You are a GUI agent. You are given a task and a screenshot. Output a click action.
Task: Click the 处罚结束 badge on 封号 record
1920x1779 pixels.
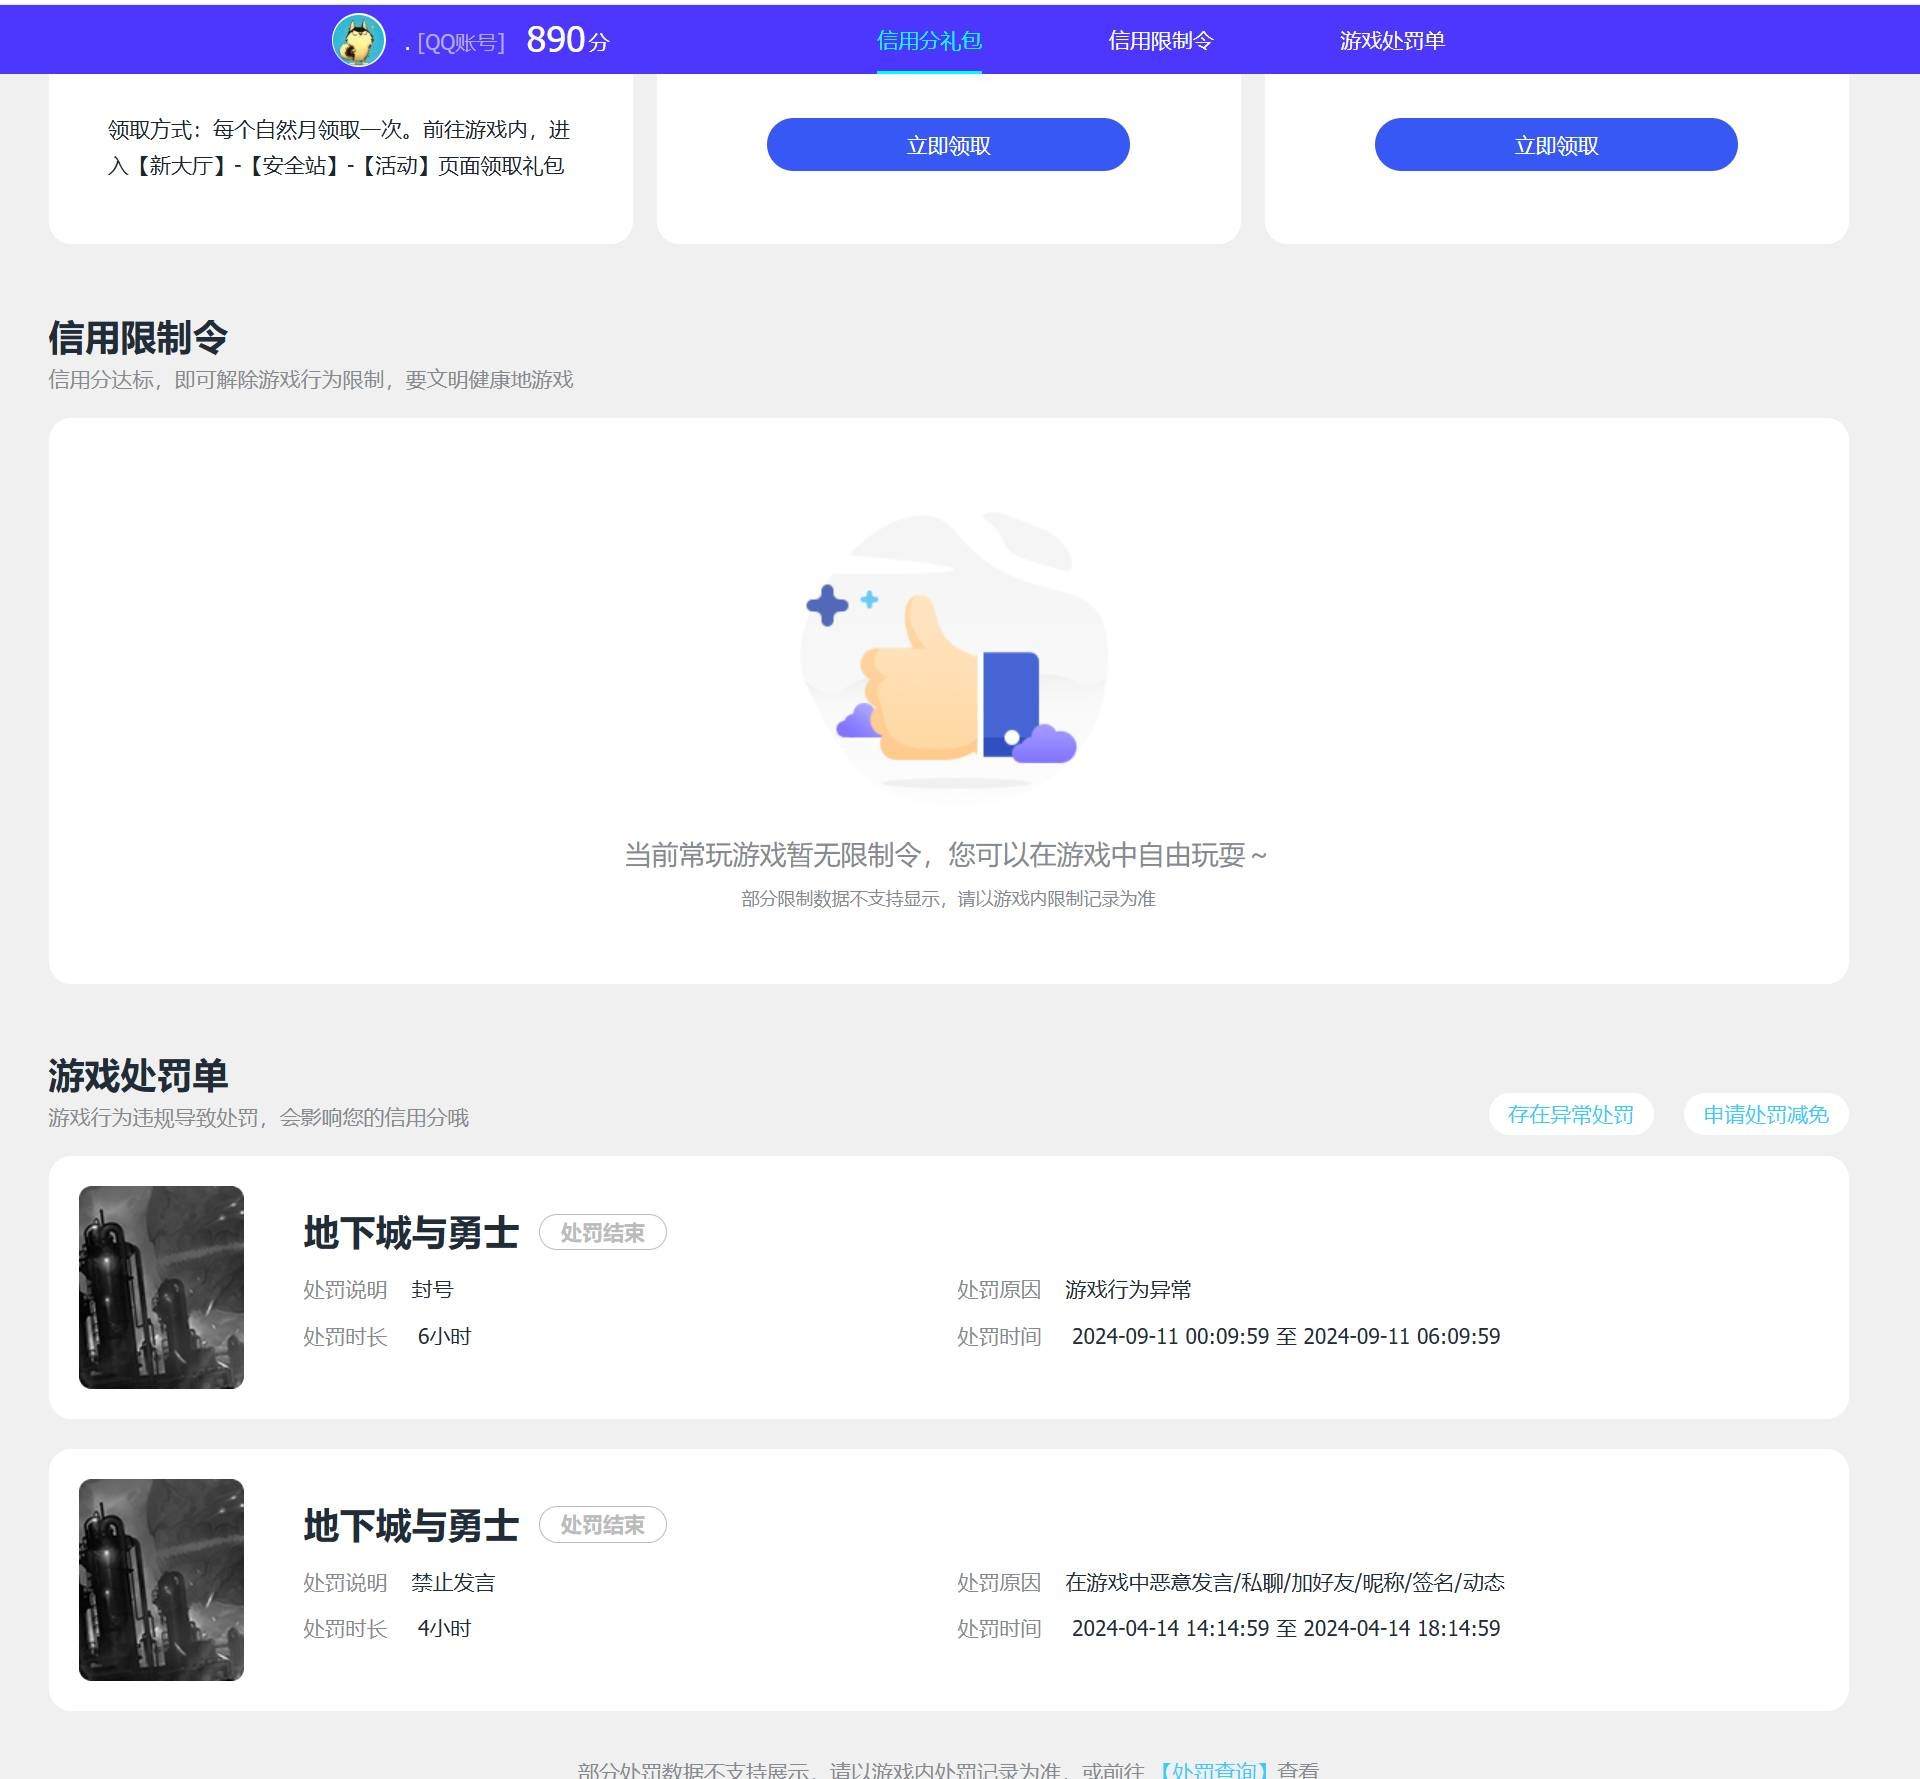click(x=603, y=1232)
